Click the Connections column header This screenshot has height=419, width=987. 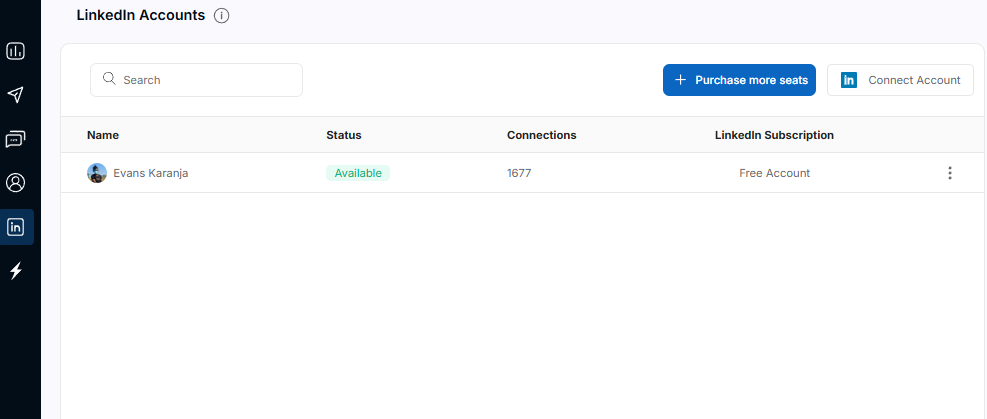[x=541, y=135]
